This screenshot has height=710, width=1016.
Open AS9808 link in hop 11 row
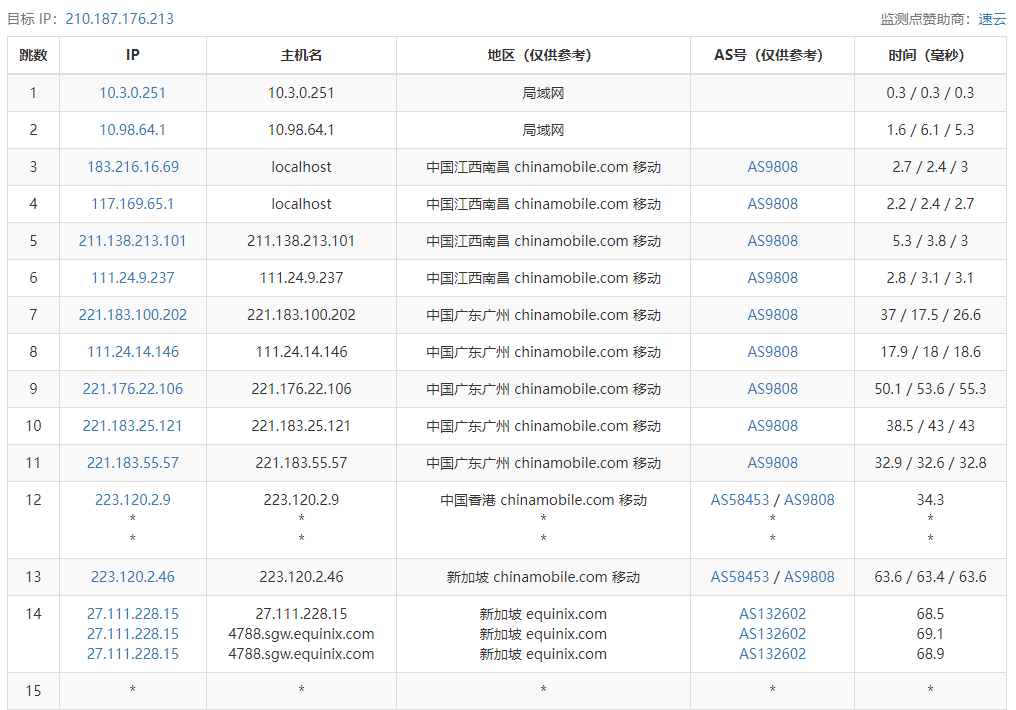point(772,462)
